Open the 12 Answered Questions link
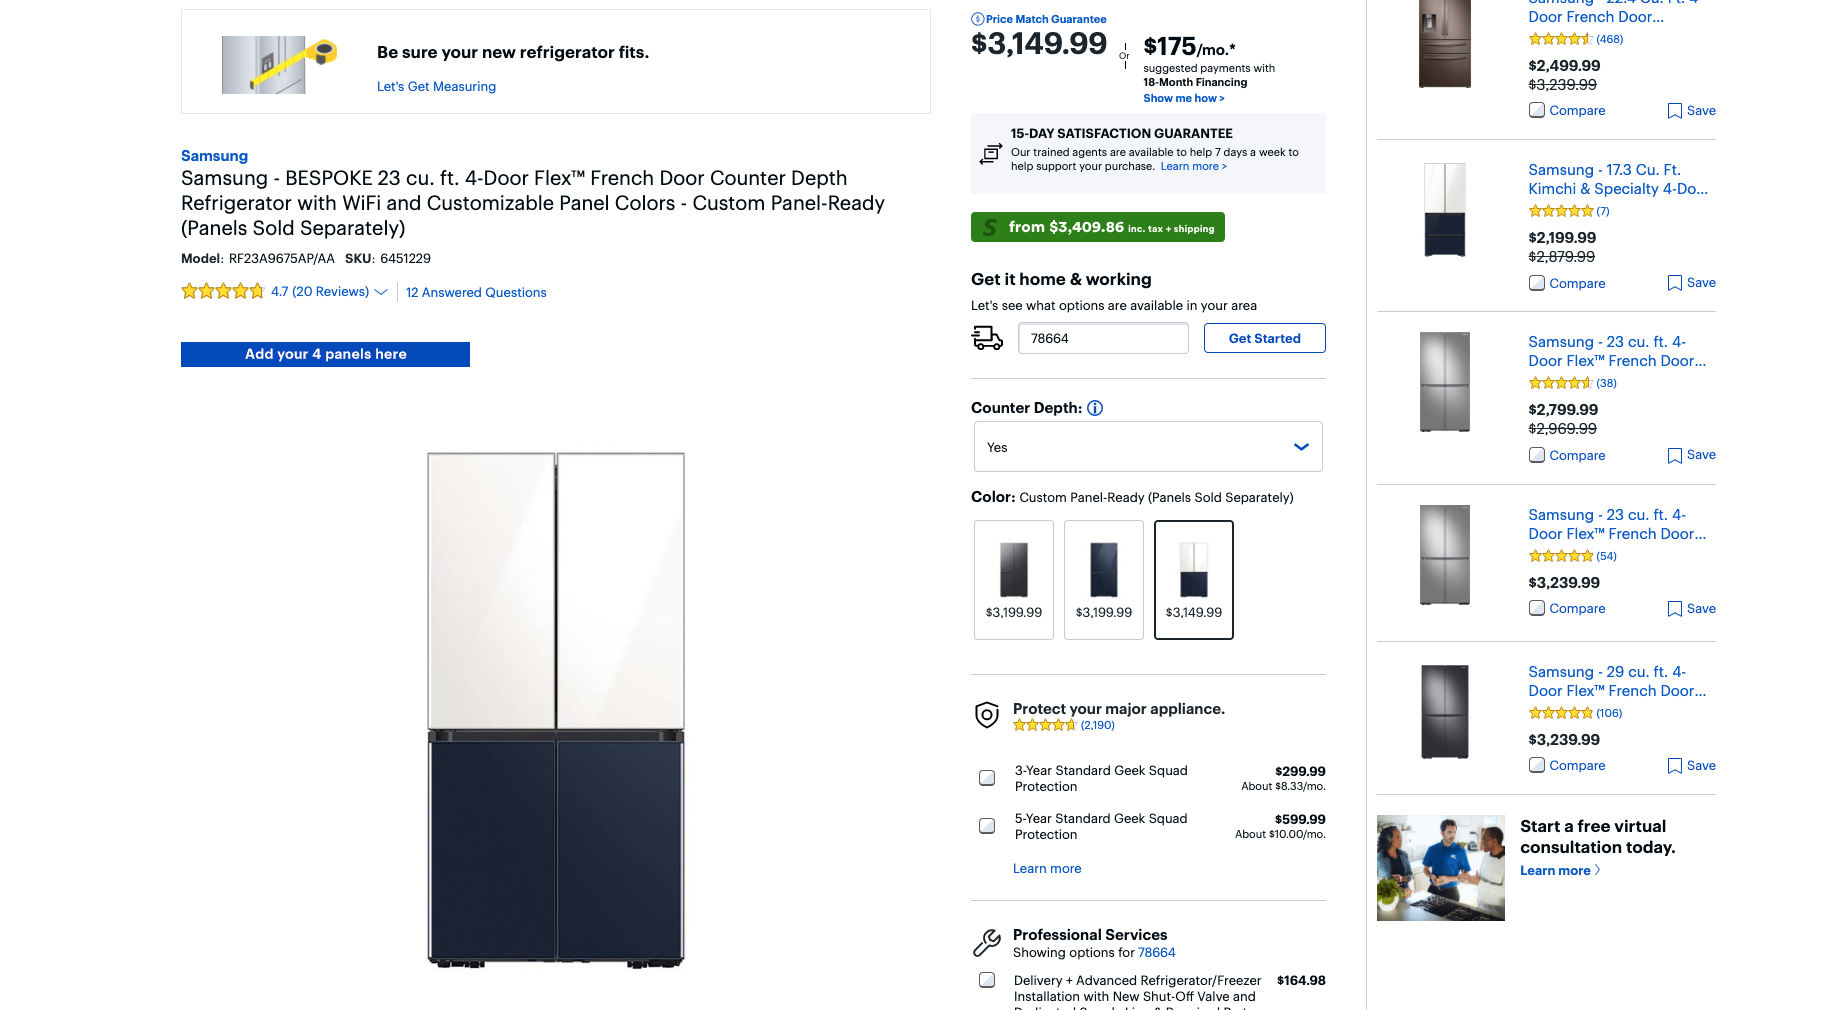Image resolution: width=1824 pixels, height=1010 pixels. (x=476, y=292)
